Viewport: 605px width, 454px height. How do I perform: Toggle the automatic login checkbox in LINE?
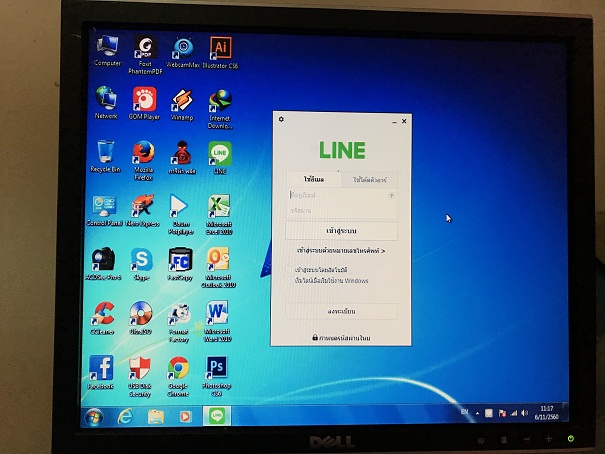tap(288, 269)
